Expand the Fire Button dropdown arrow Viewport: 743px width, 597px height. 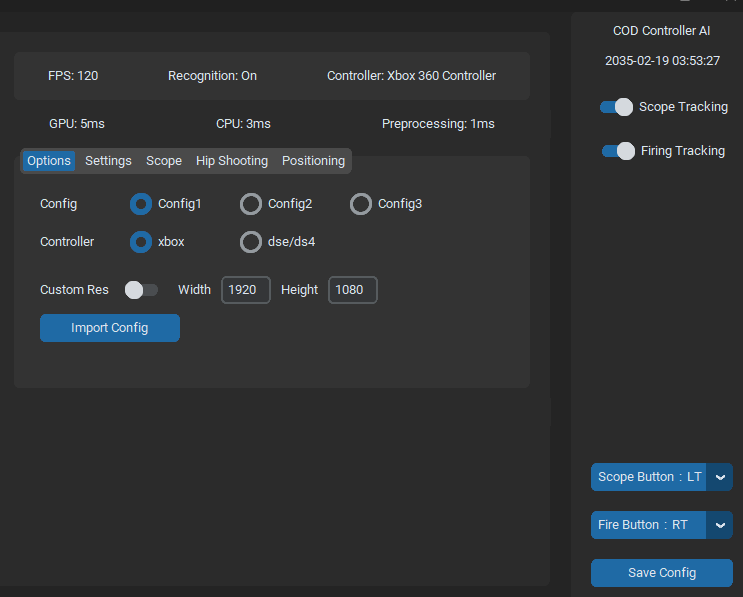720,525
